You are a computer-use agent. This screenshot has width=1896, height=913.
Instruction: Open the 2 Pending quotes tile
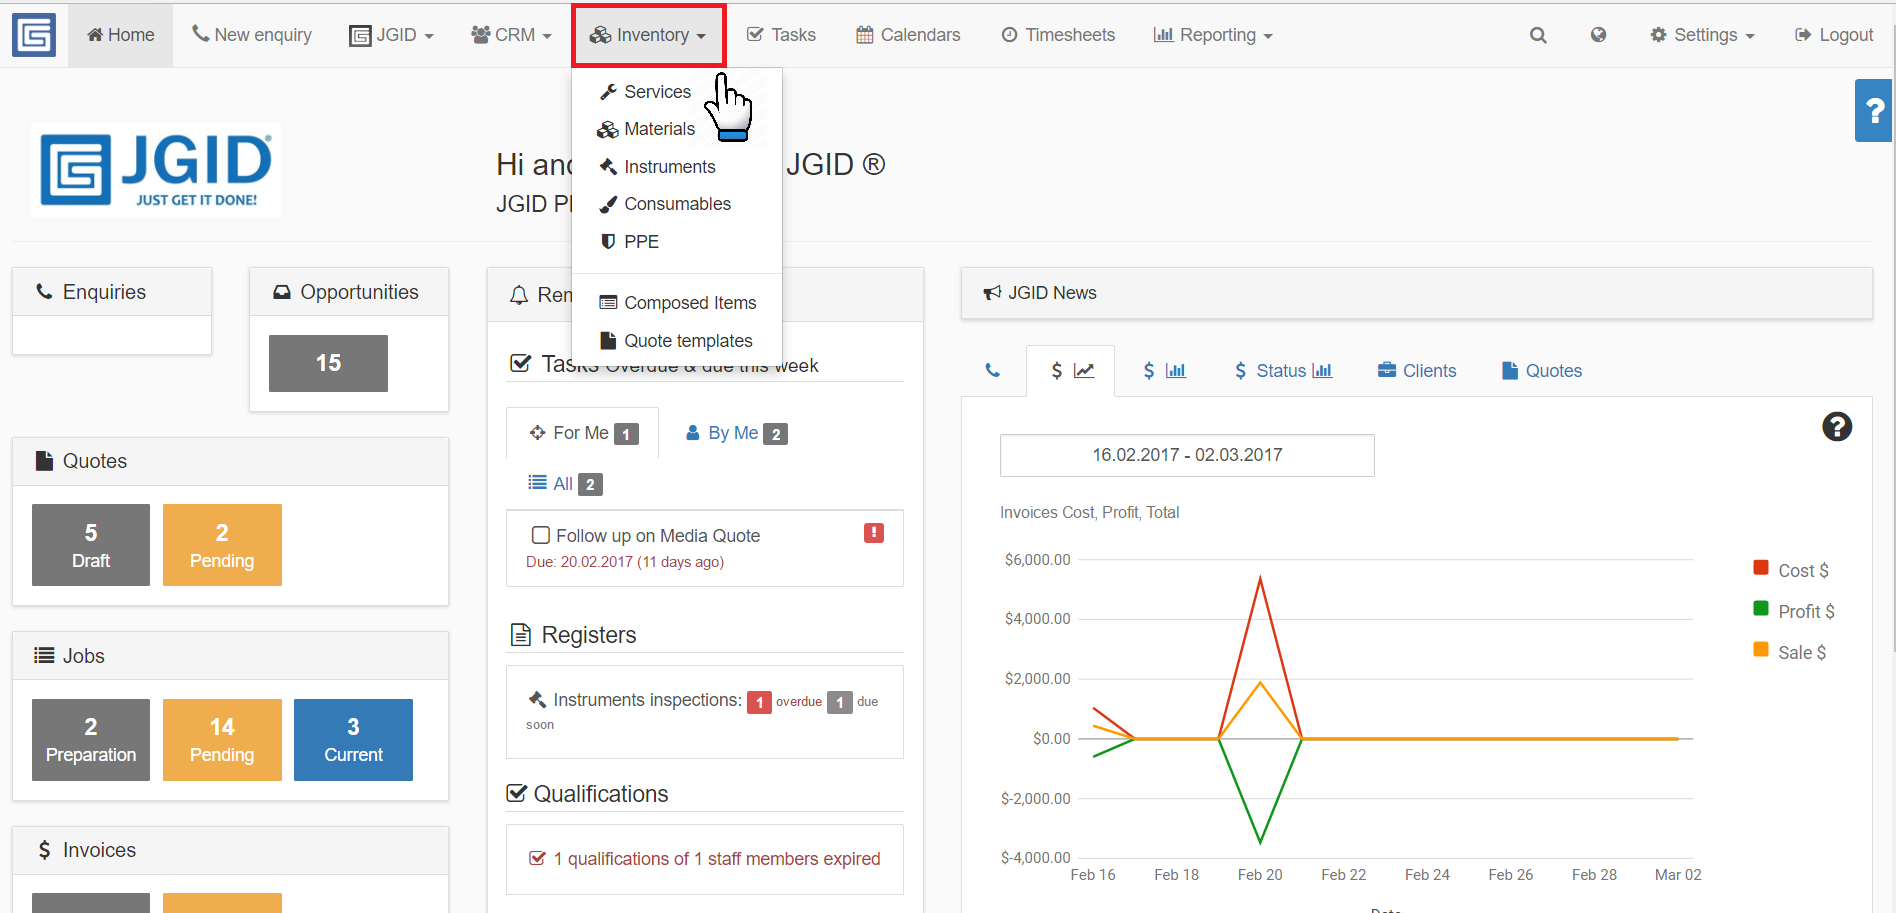pyautogui.click(x=222, y=545)
